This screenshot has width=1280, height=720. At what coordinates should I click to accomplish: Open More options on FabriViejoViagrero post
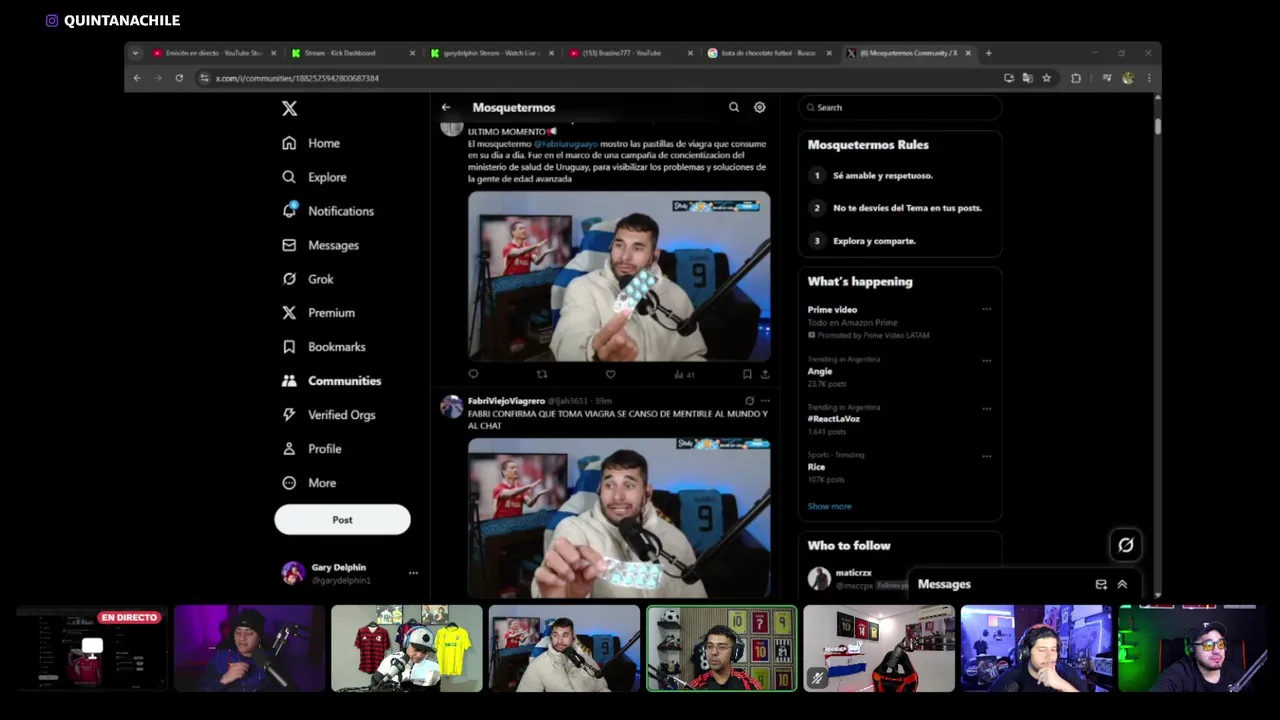[x=765, y=401]
